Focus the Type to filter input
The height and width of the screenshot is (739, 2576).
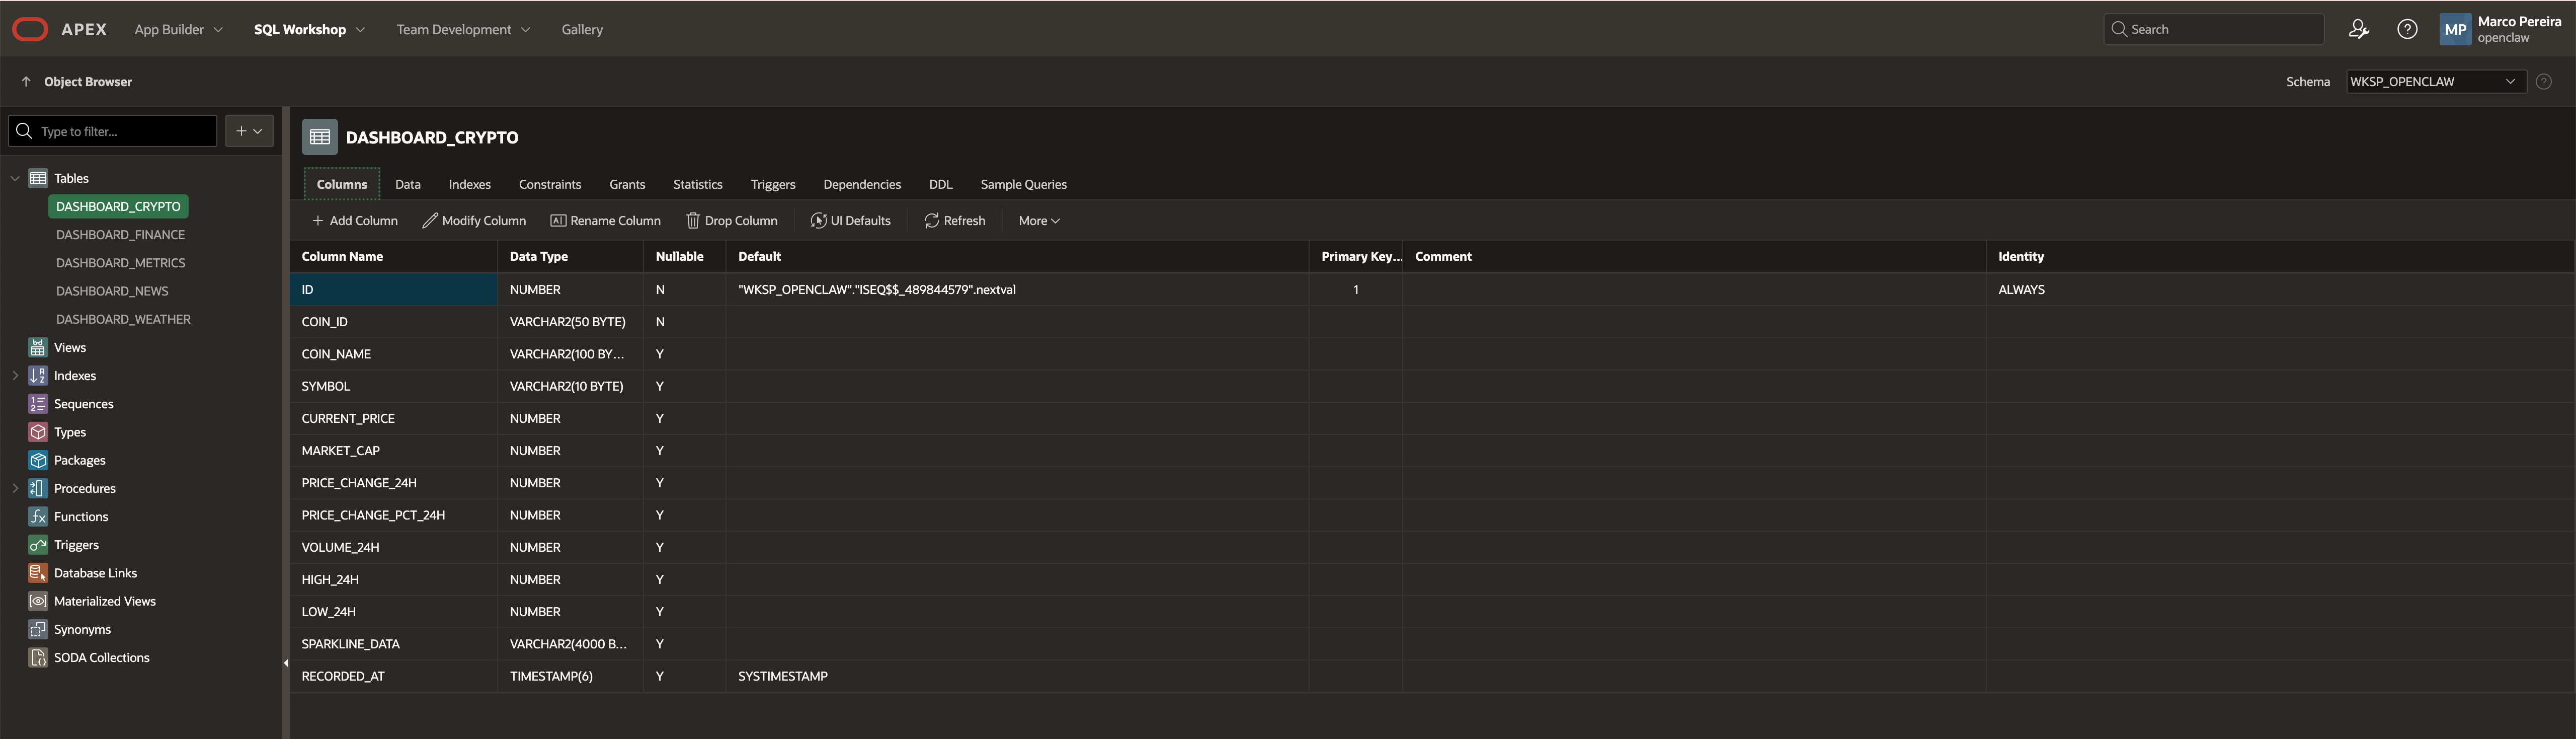coord(124,131)
